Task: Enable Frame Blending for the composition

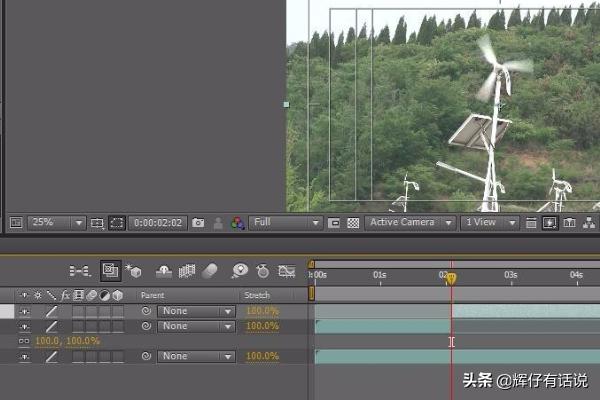Action: [187, 271]
